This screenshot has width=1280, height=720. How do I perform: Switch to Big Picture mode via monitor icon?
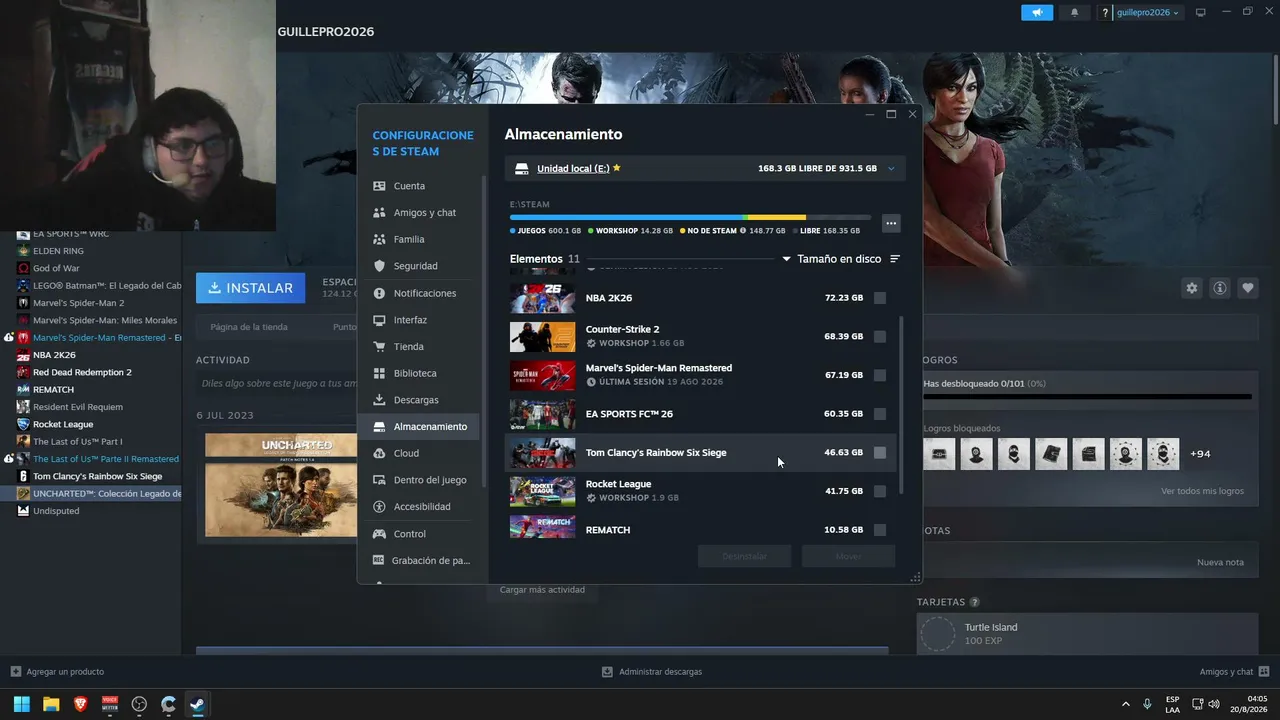click(x=1201, y=12)
